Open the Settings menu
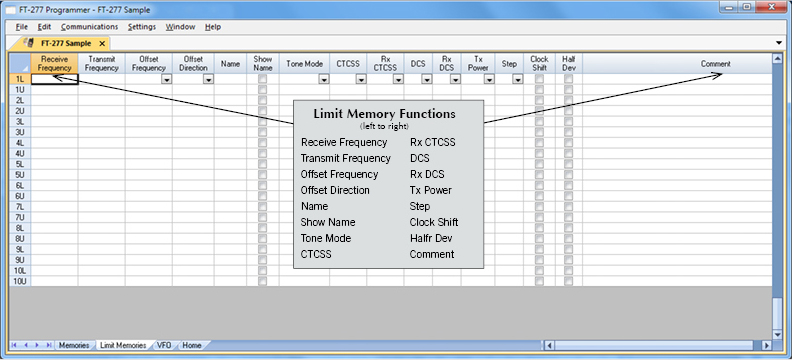 pyautogui.click(x=142, y=27)
